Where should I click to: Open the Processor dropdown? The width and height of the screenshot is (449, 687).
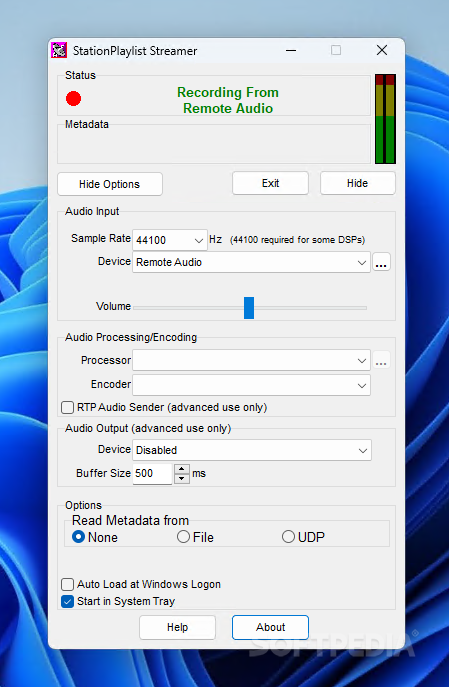251,361
